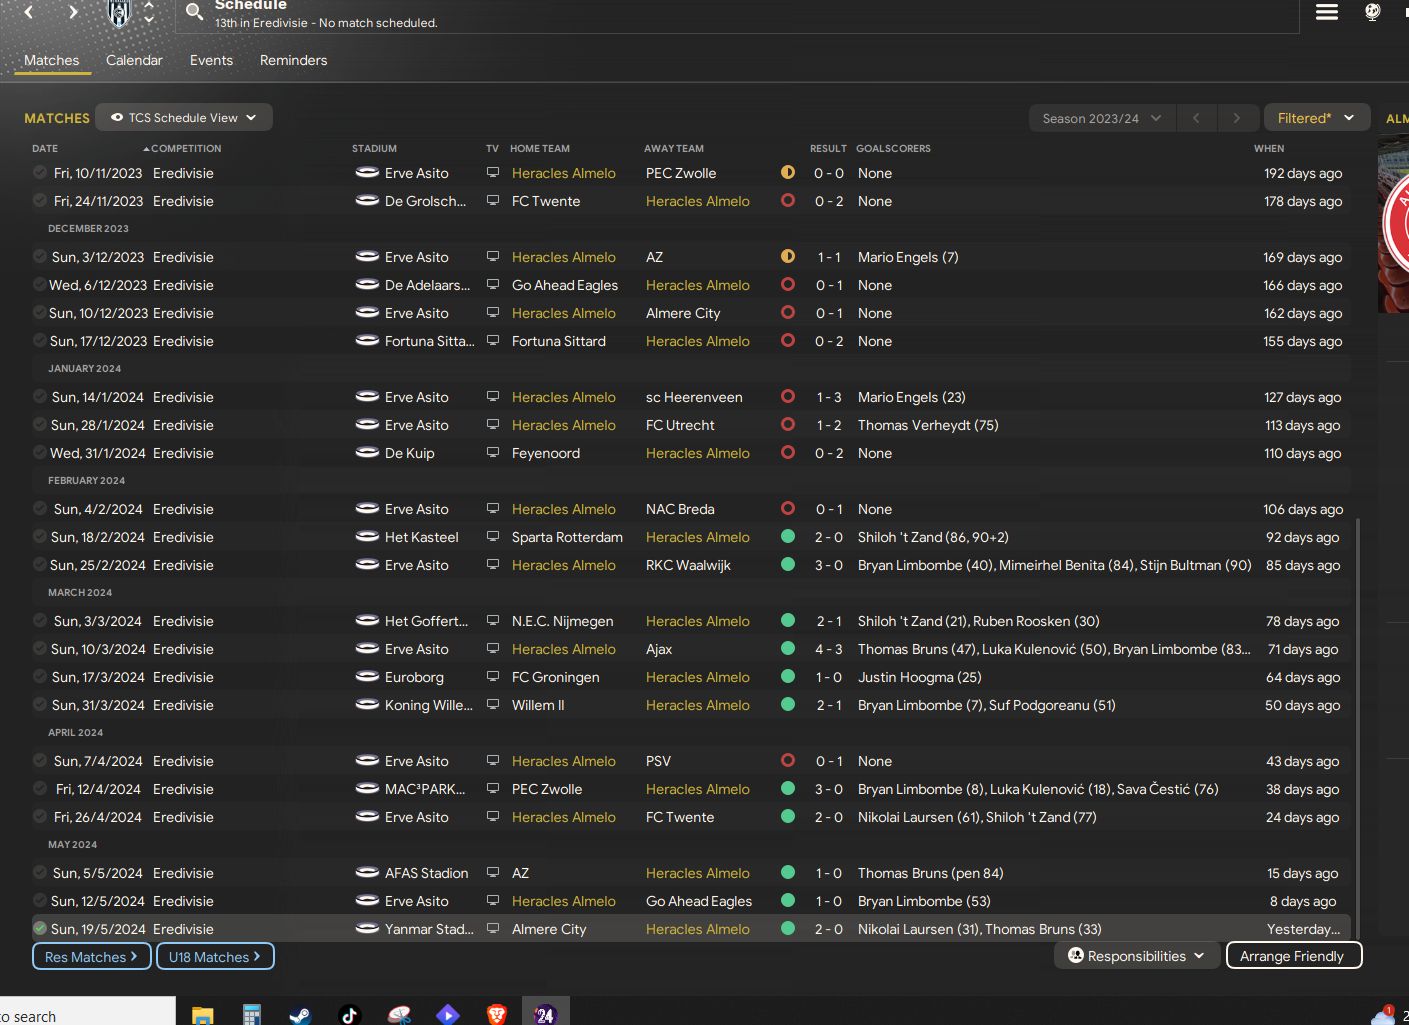Screen dimensions: 1409x1025
Task: Sort by the Date column header
Action: point(45,148)
